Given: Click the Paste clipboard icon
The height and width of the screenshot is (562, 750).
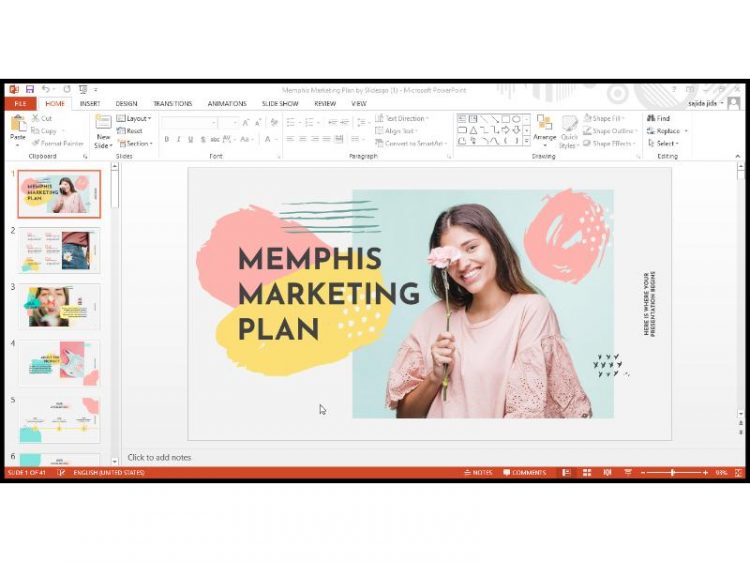Looking at the screenshot, I should pos(18,124).
